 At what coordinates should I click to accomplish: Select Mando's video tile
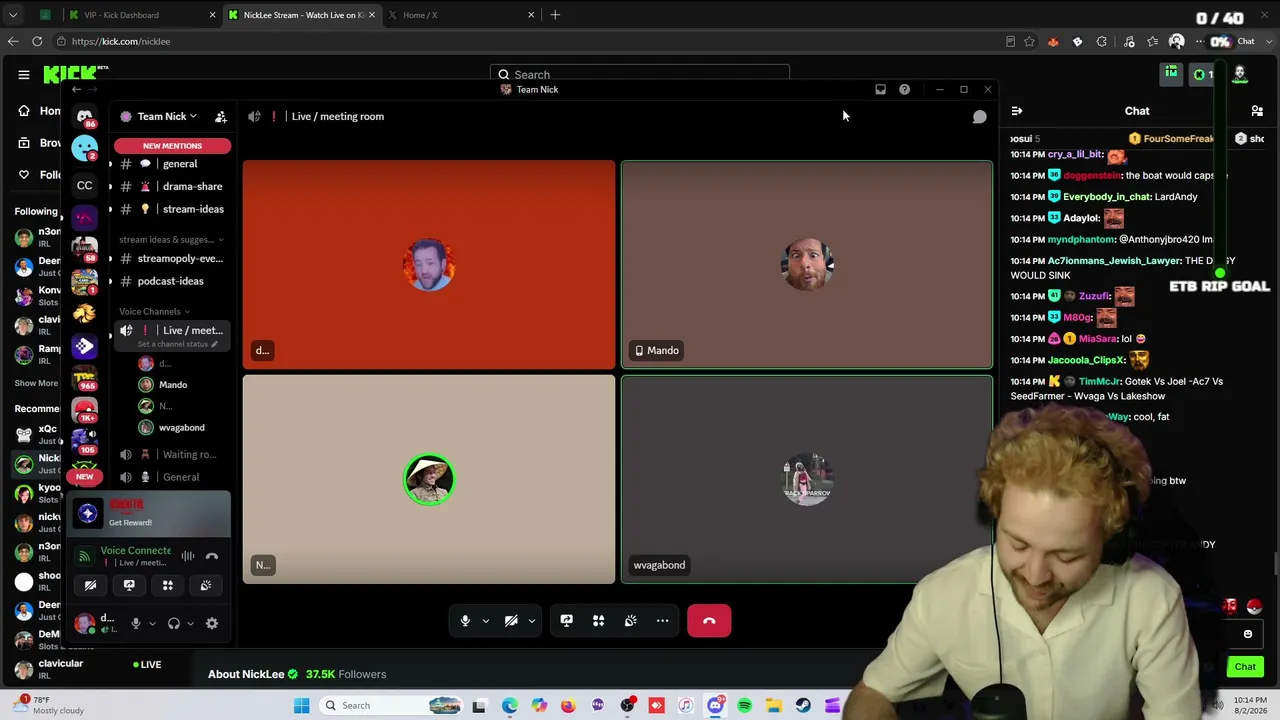pos(807,265)
